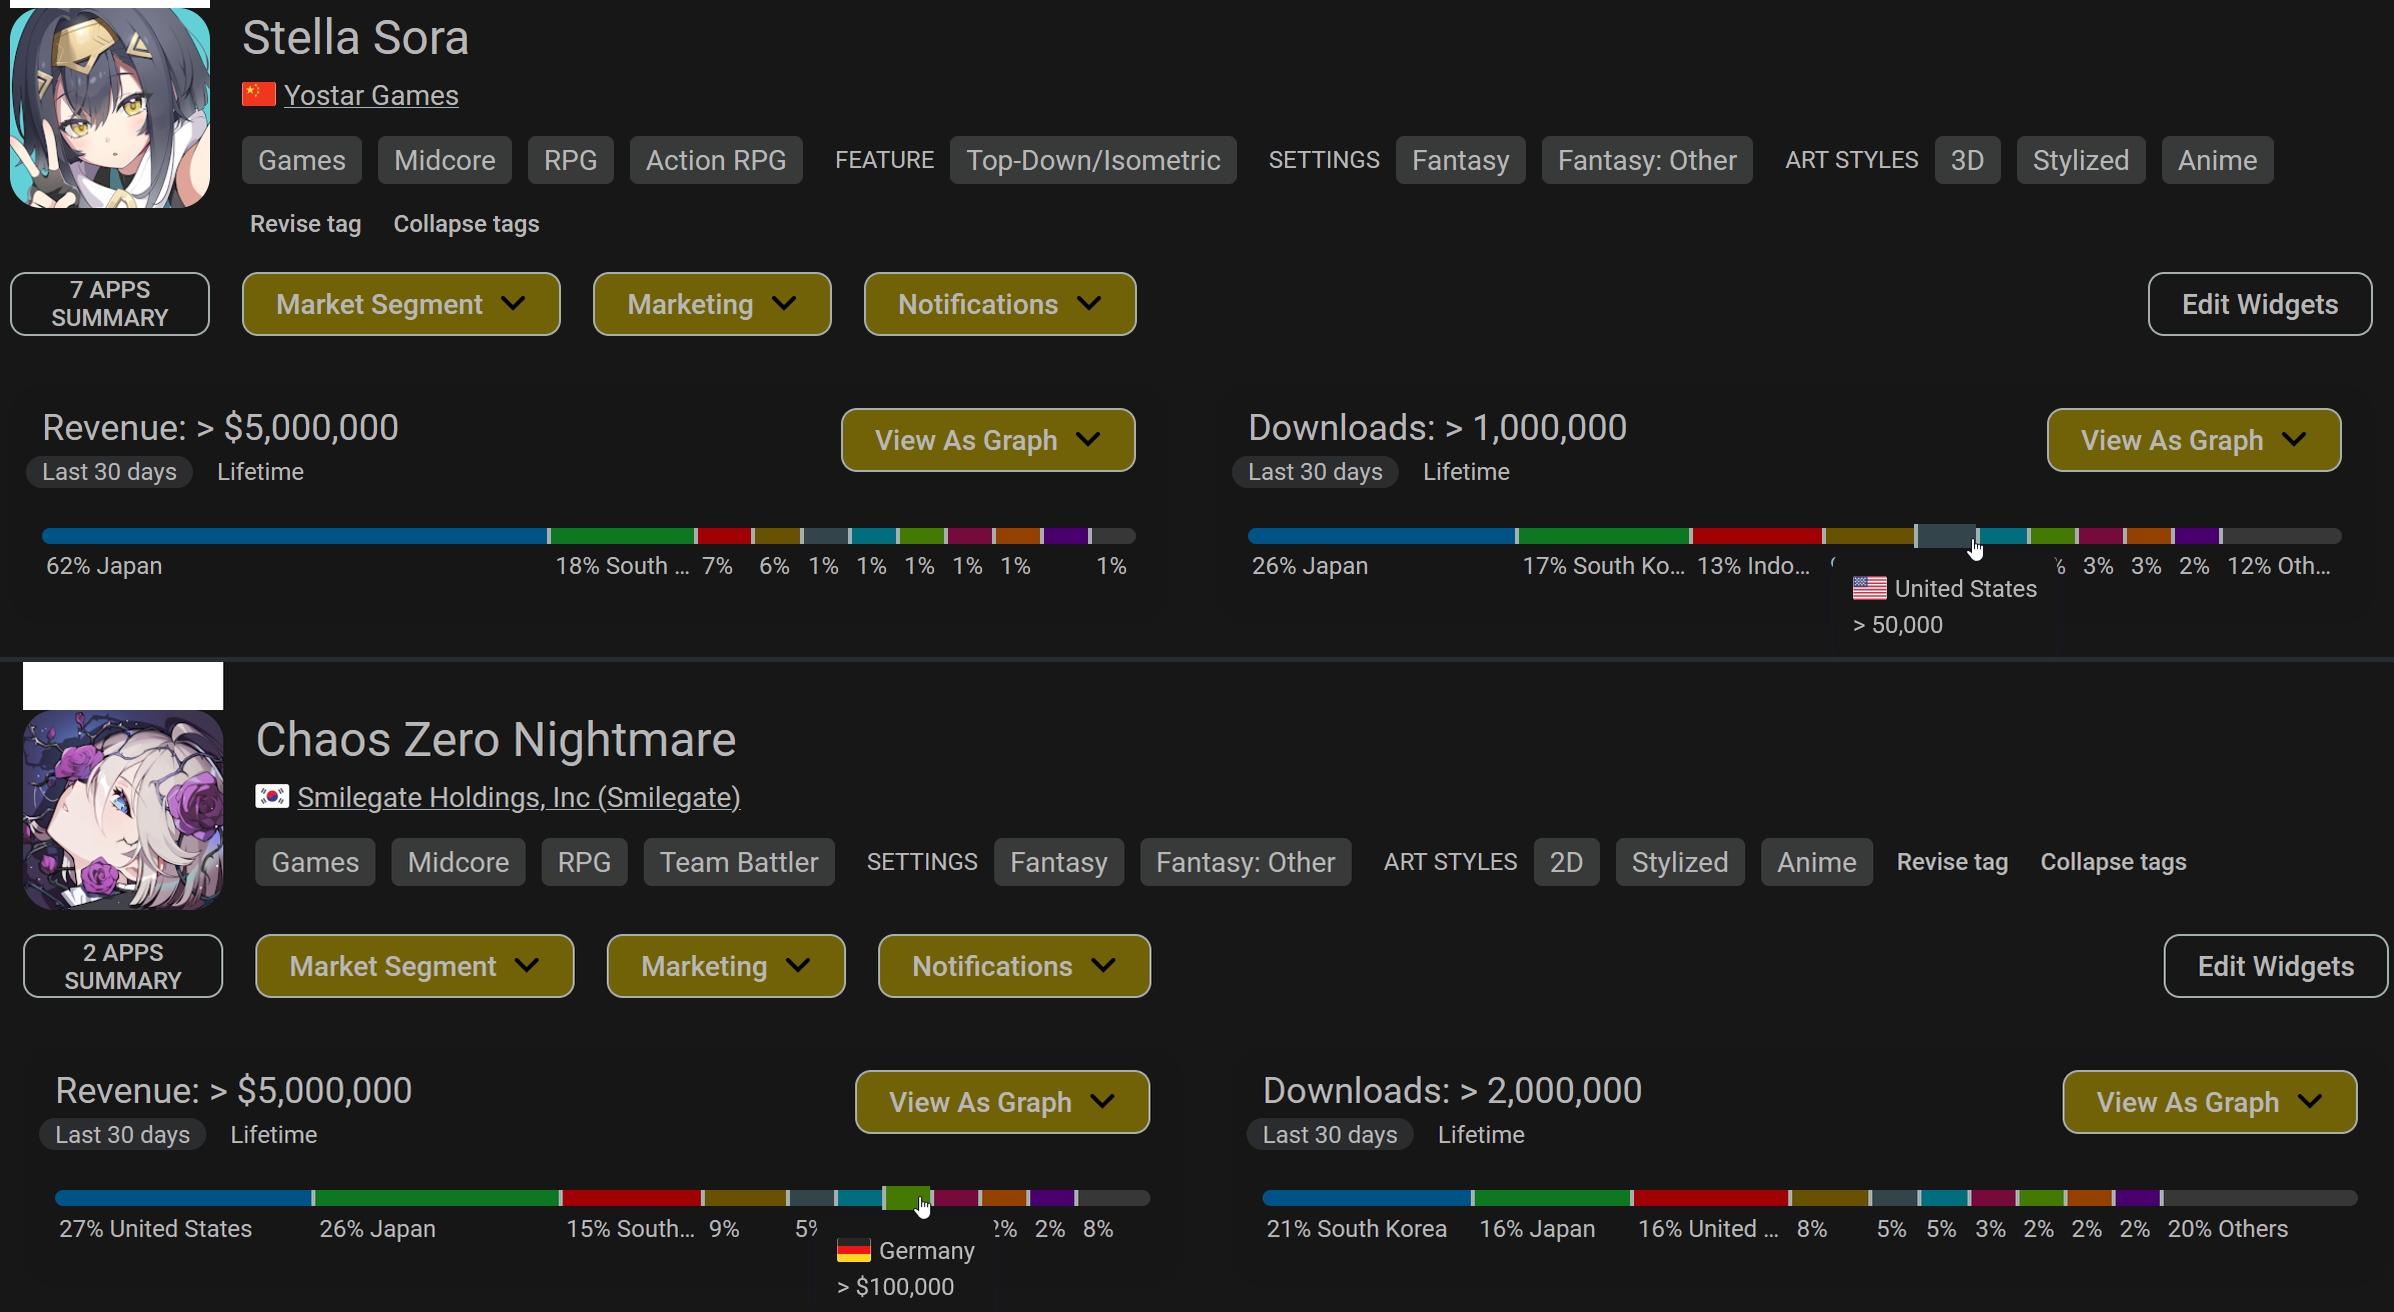Expand Stella Sora Market Segment dropdown

(x=400, y=304)
